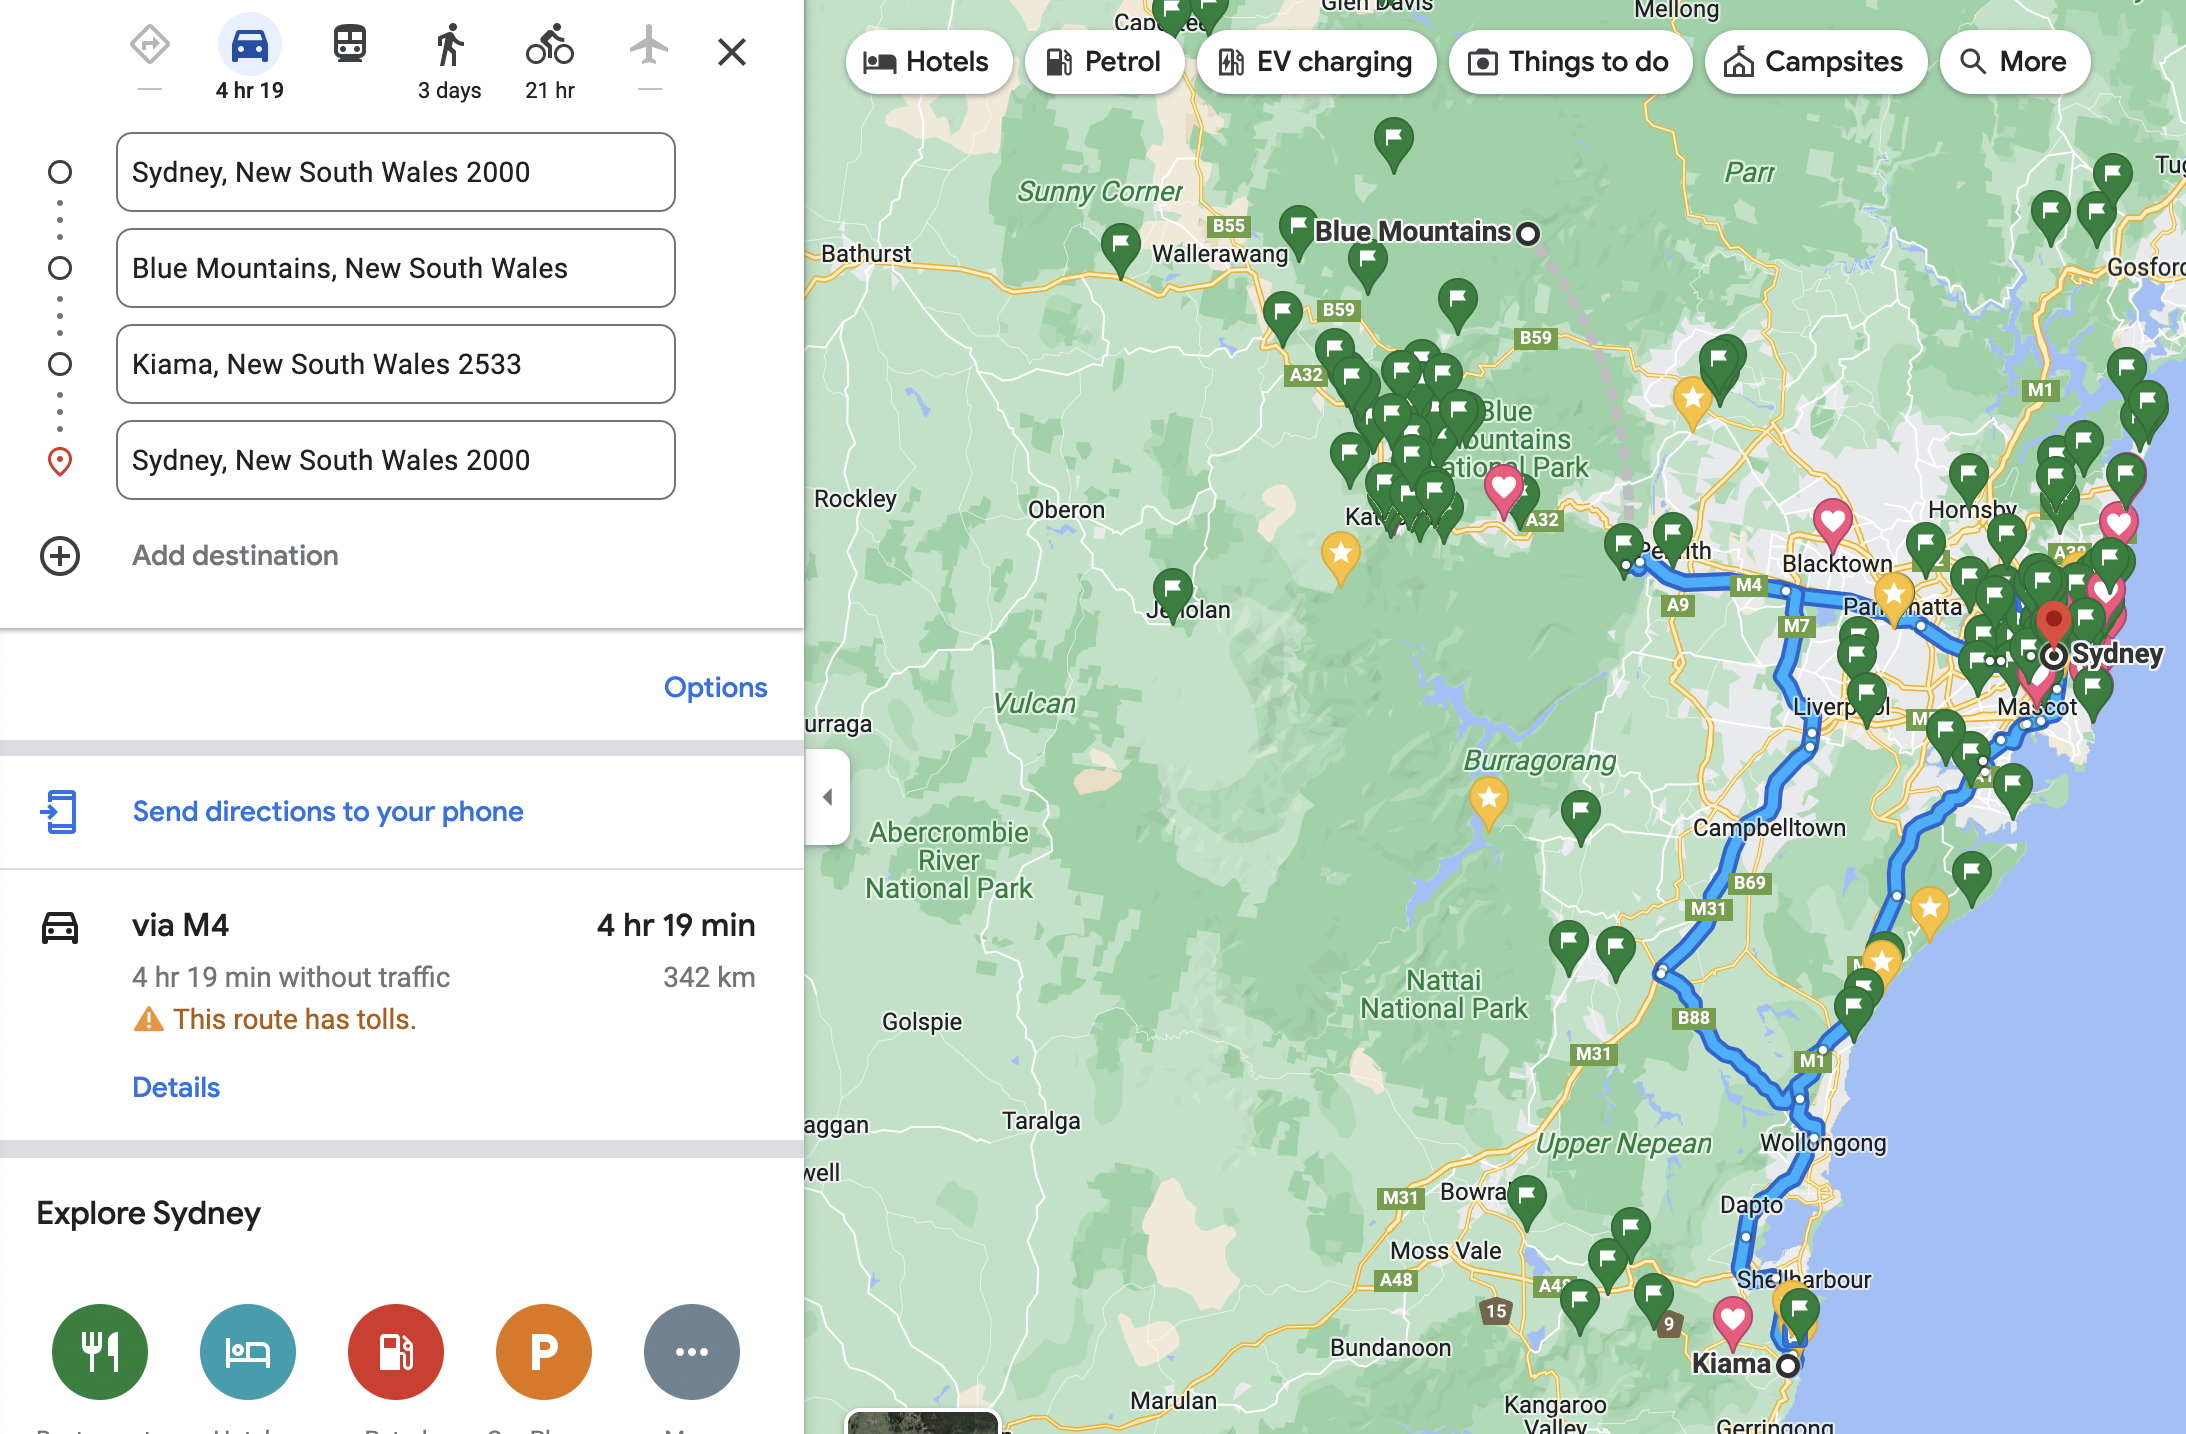The width and height of the screenshot is (2186, 1434).
Task: Select the Driving travel mode
Action: [249, 47]
